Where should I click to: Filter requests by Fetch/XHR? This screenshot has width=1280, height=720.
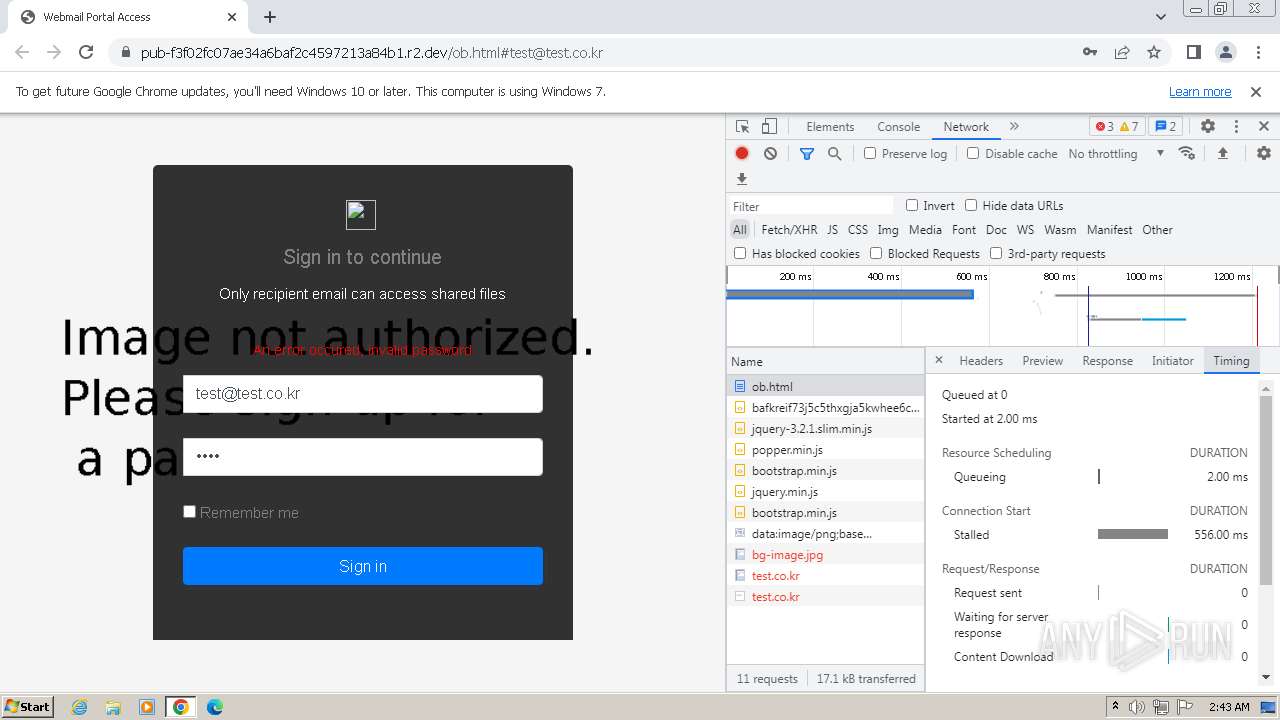coord(789,230)
